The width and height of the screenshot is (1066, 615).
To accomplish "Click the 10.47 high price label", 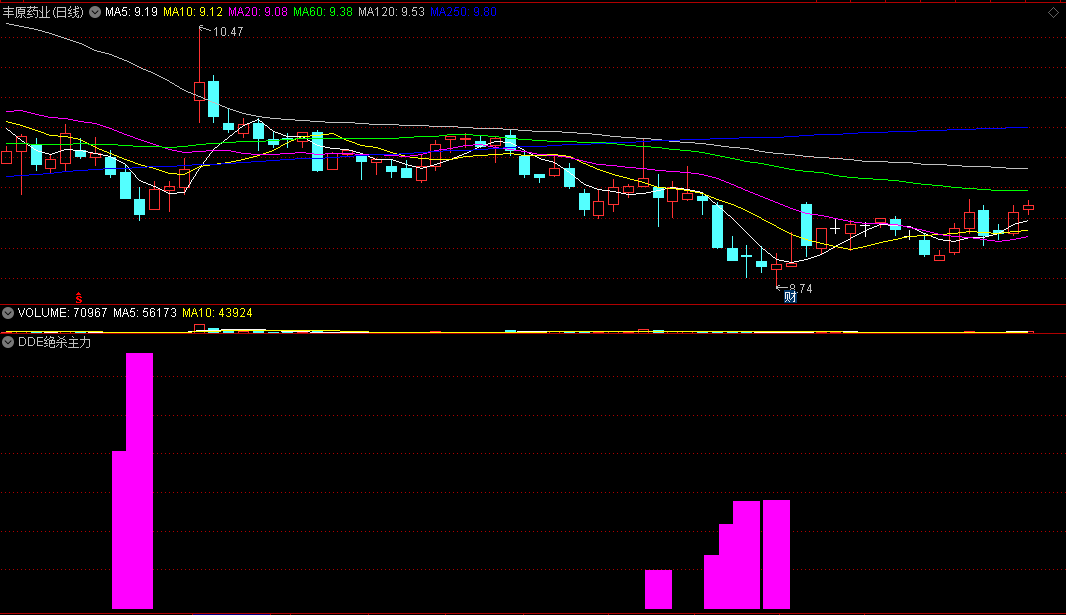I will 228,32.
